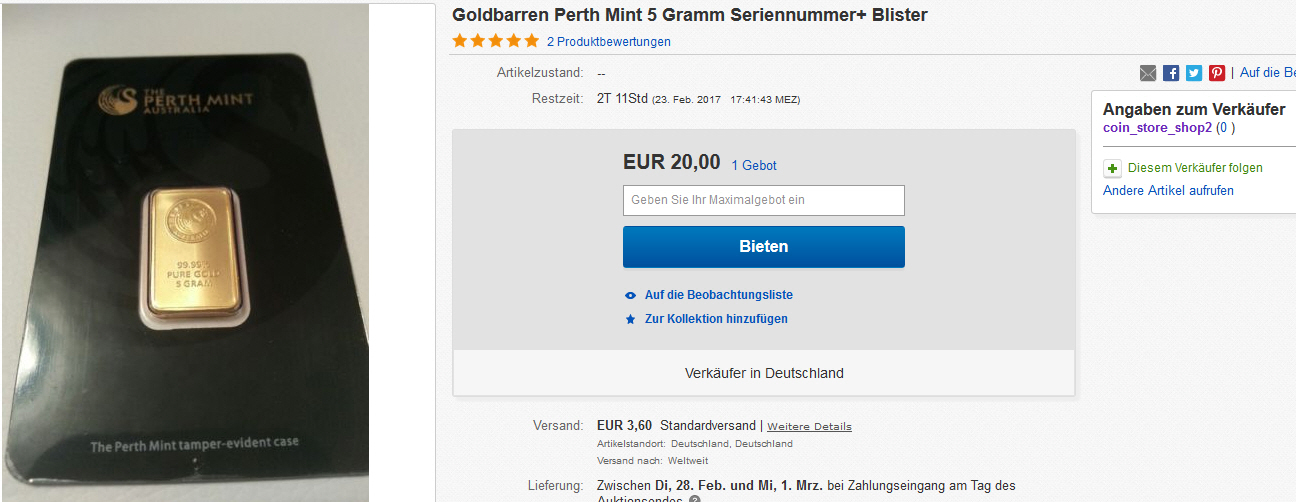1296x502 pixels.
Task: Pin the listing on Pinterest
Action: click(x=1217, y=73)
